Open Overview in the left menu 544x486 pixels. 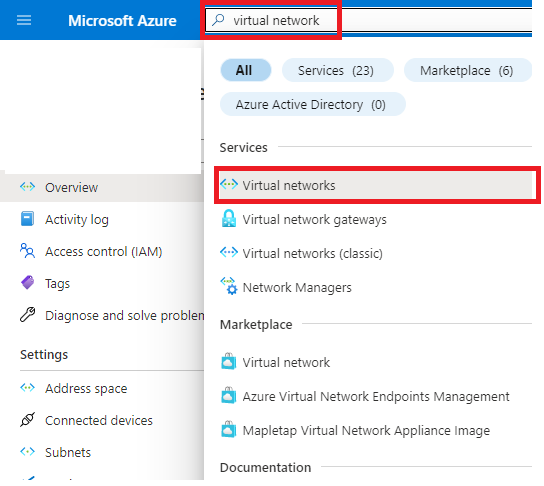(102, 187)
